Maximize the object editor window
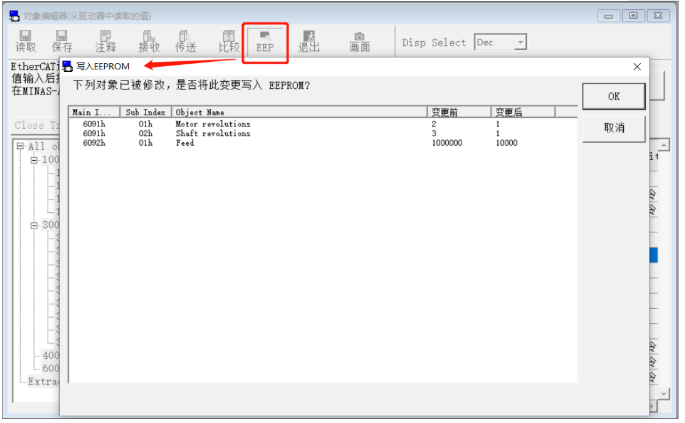 pyautogui.click(x=633, y=16)
